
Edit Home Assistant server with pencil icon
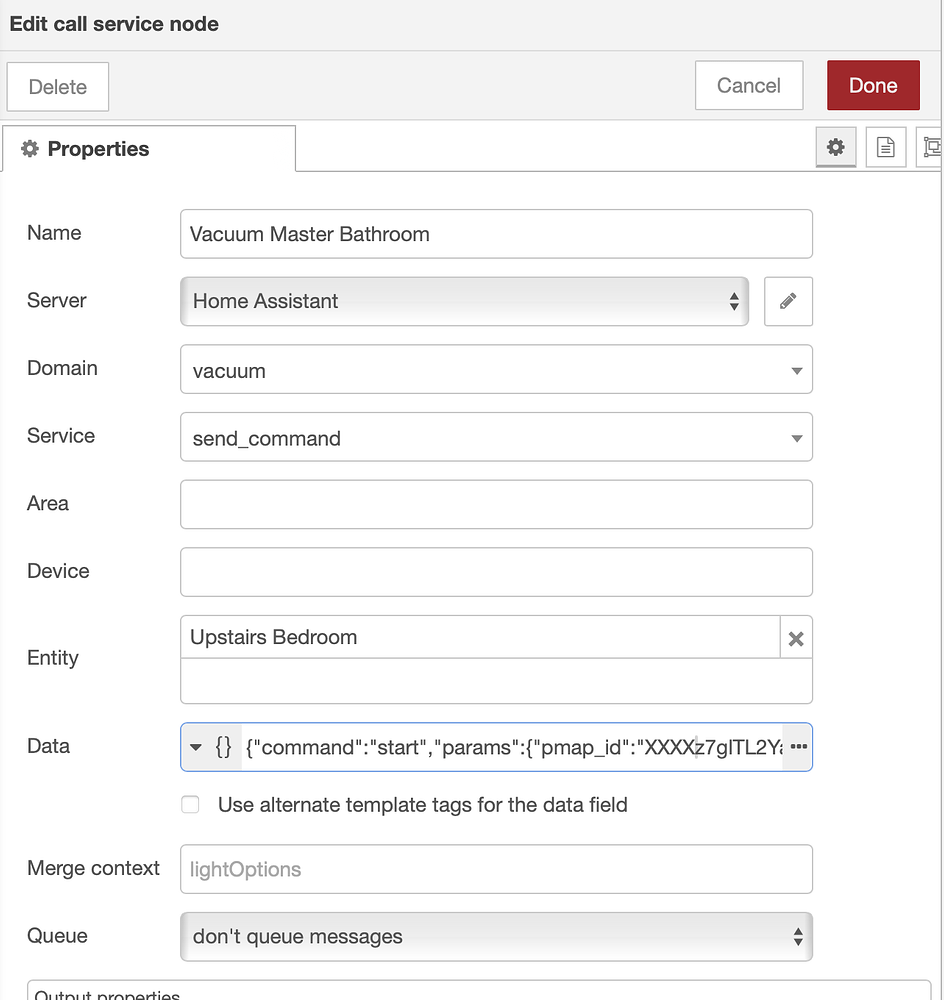(788, 301)
